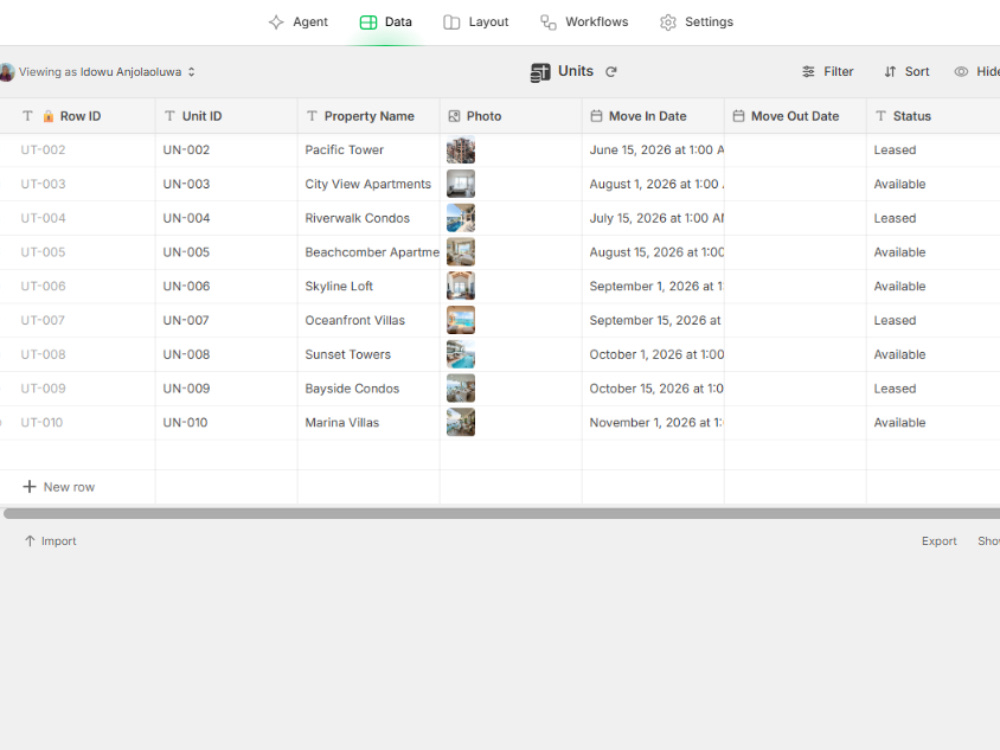Open the Property Name column header
The height and width of the screenshot is (750, 1000).
tap(369, 116)
